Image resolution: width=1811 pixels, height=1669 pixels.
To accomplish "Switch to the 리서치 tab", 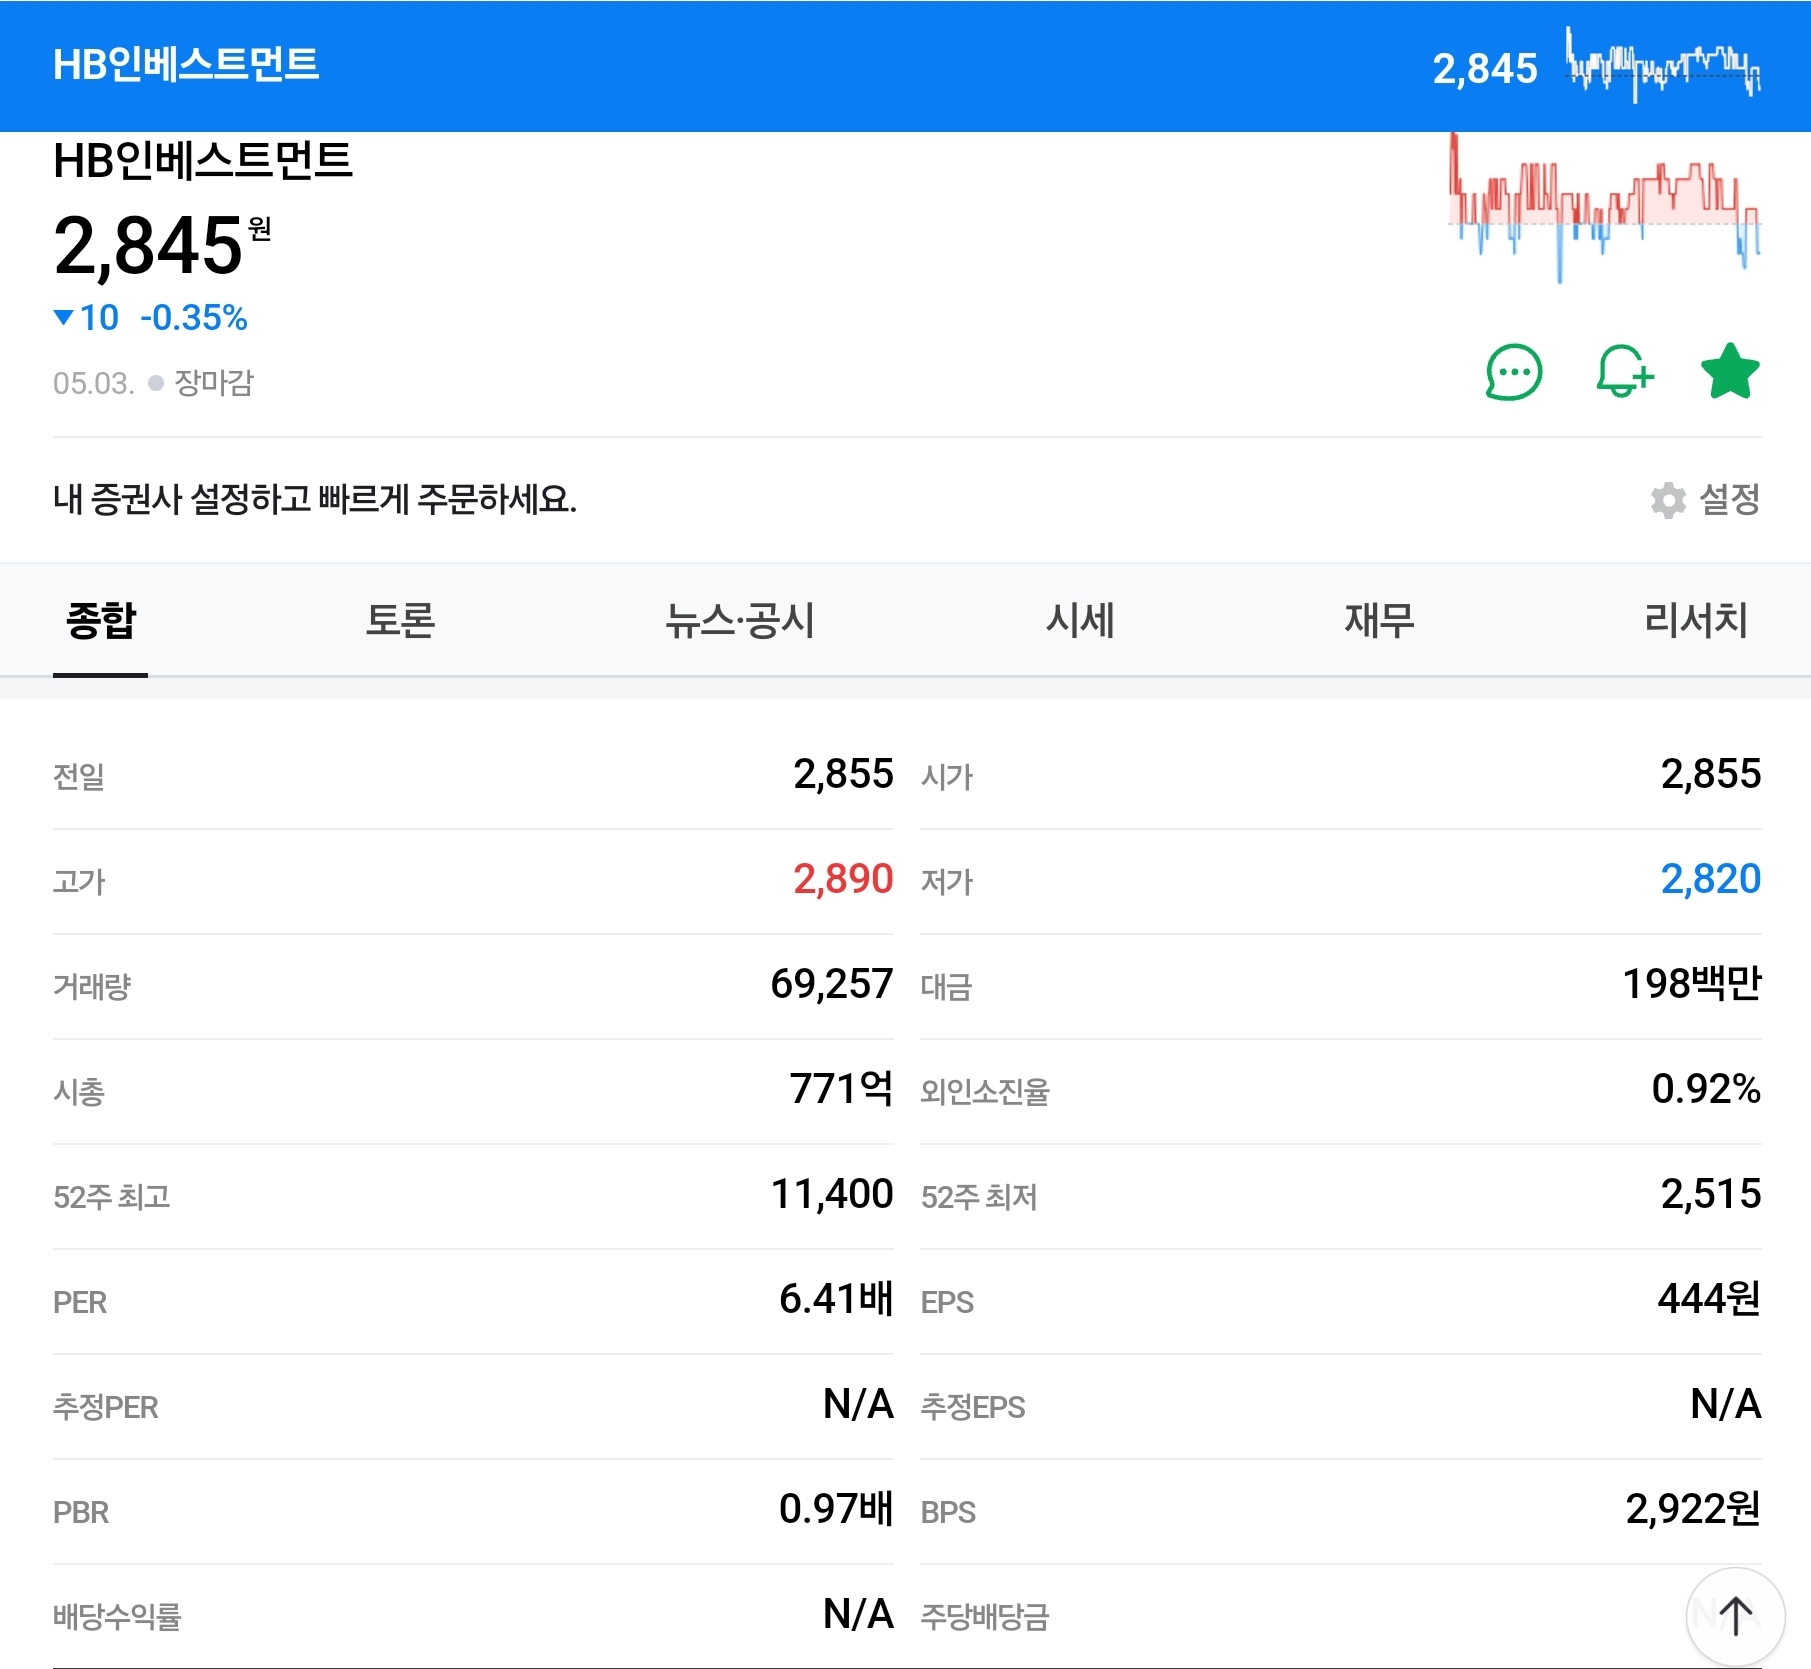I will pos(1696,620).
